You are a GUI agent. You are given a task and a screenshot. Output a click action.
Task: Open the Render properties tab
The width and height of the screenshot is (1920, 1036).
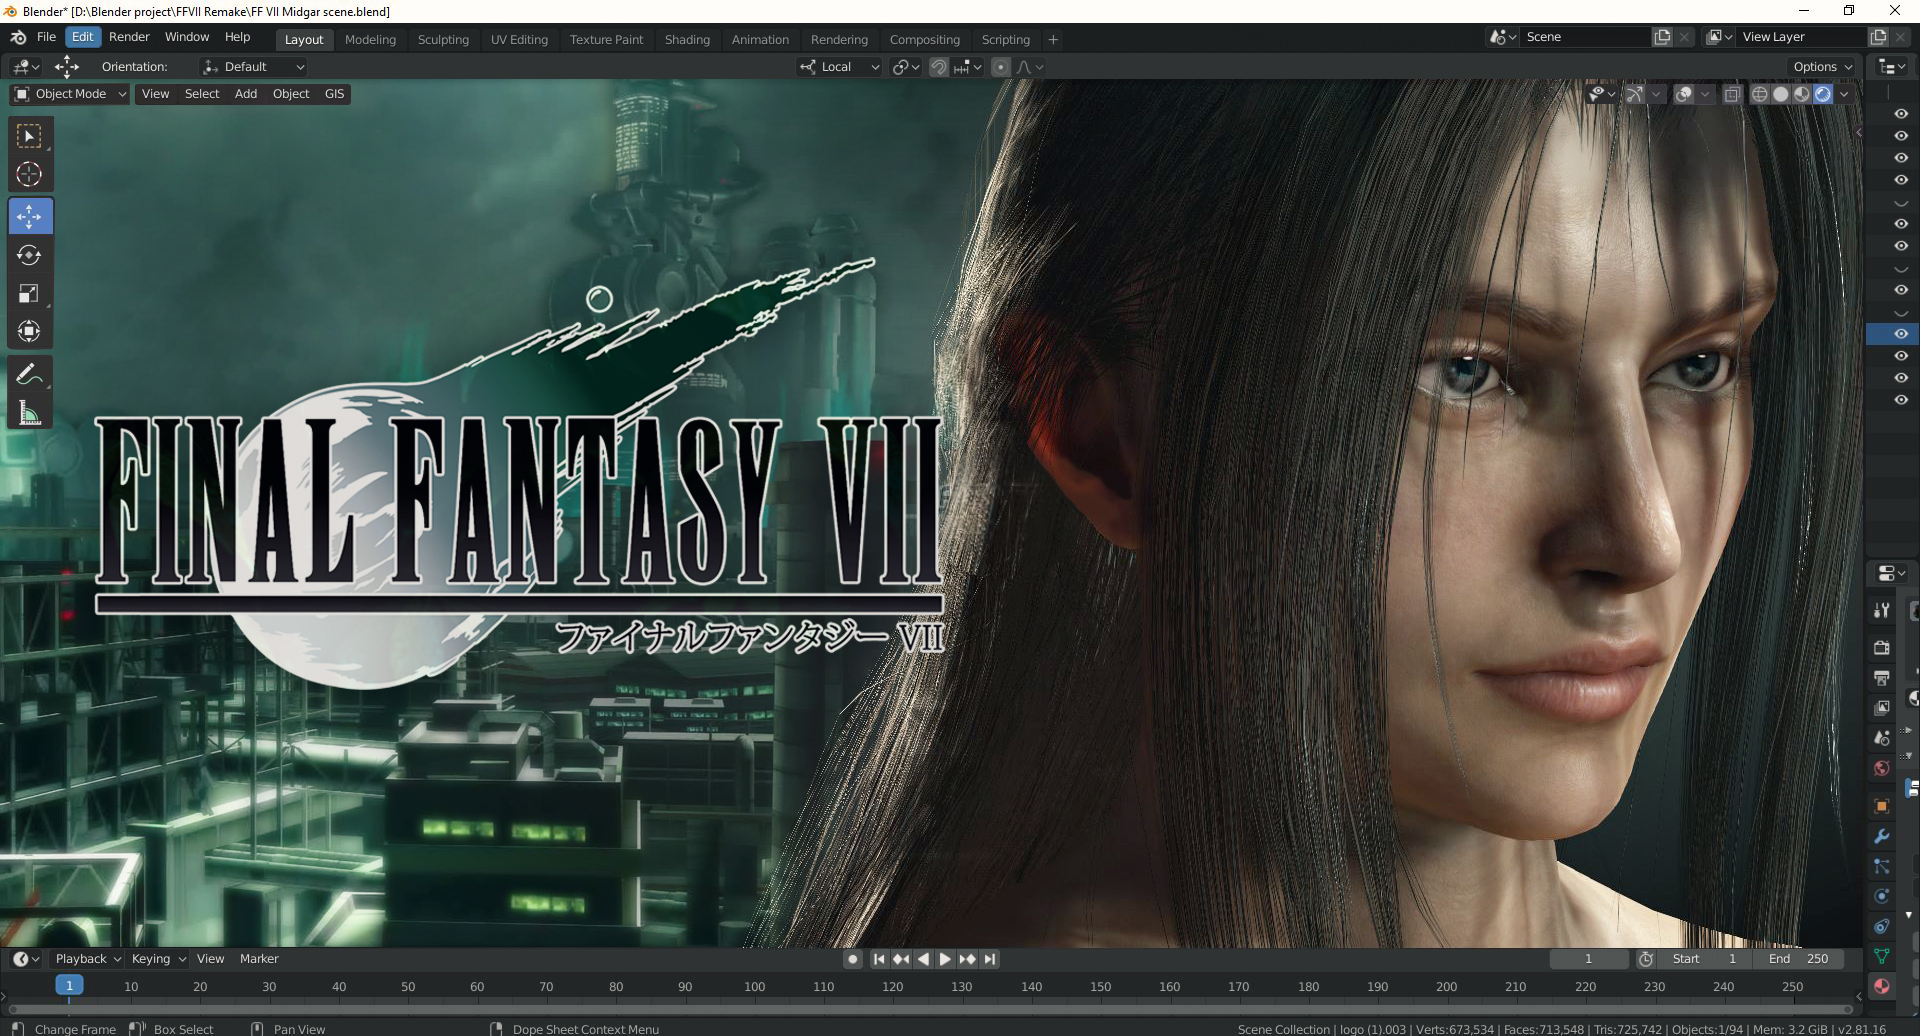click(x=1882, y=648)
